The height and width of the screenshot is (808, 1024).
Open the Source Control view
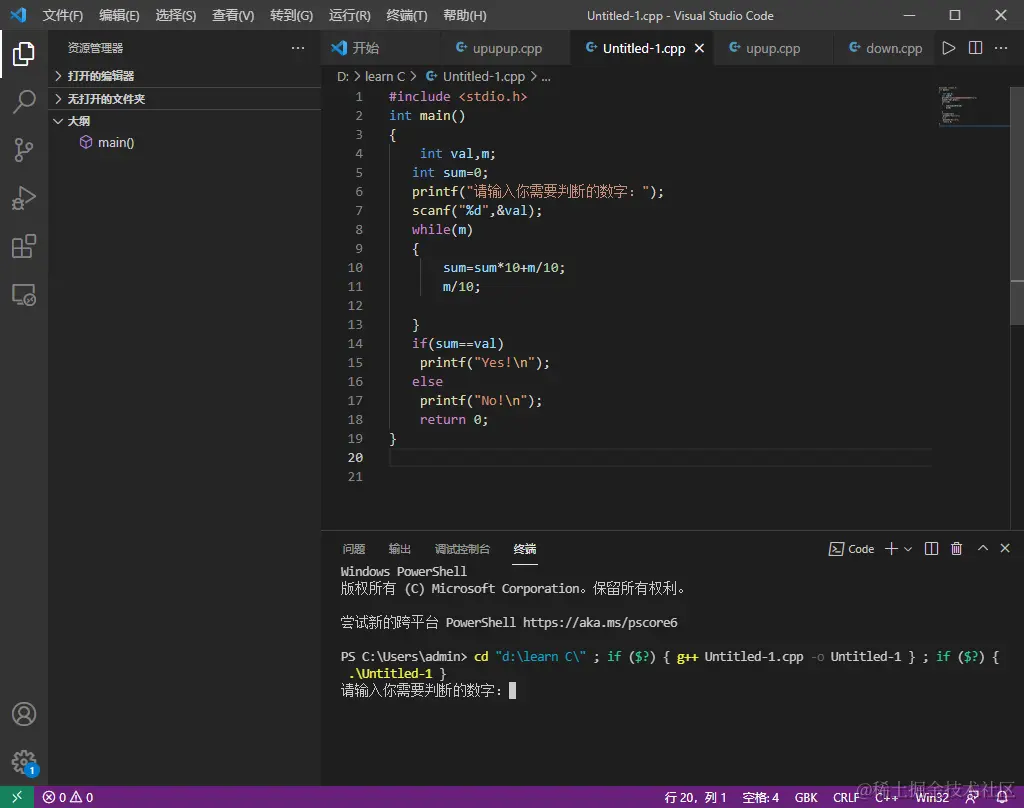(x=24, y=150)
